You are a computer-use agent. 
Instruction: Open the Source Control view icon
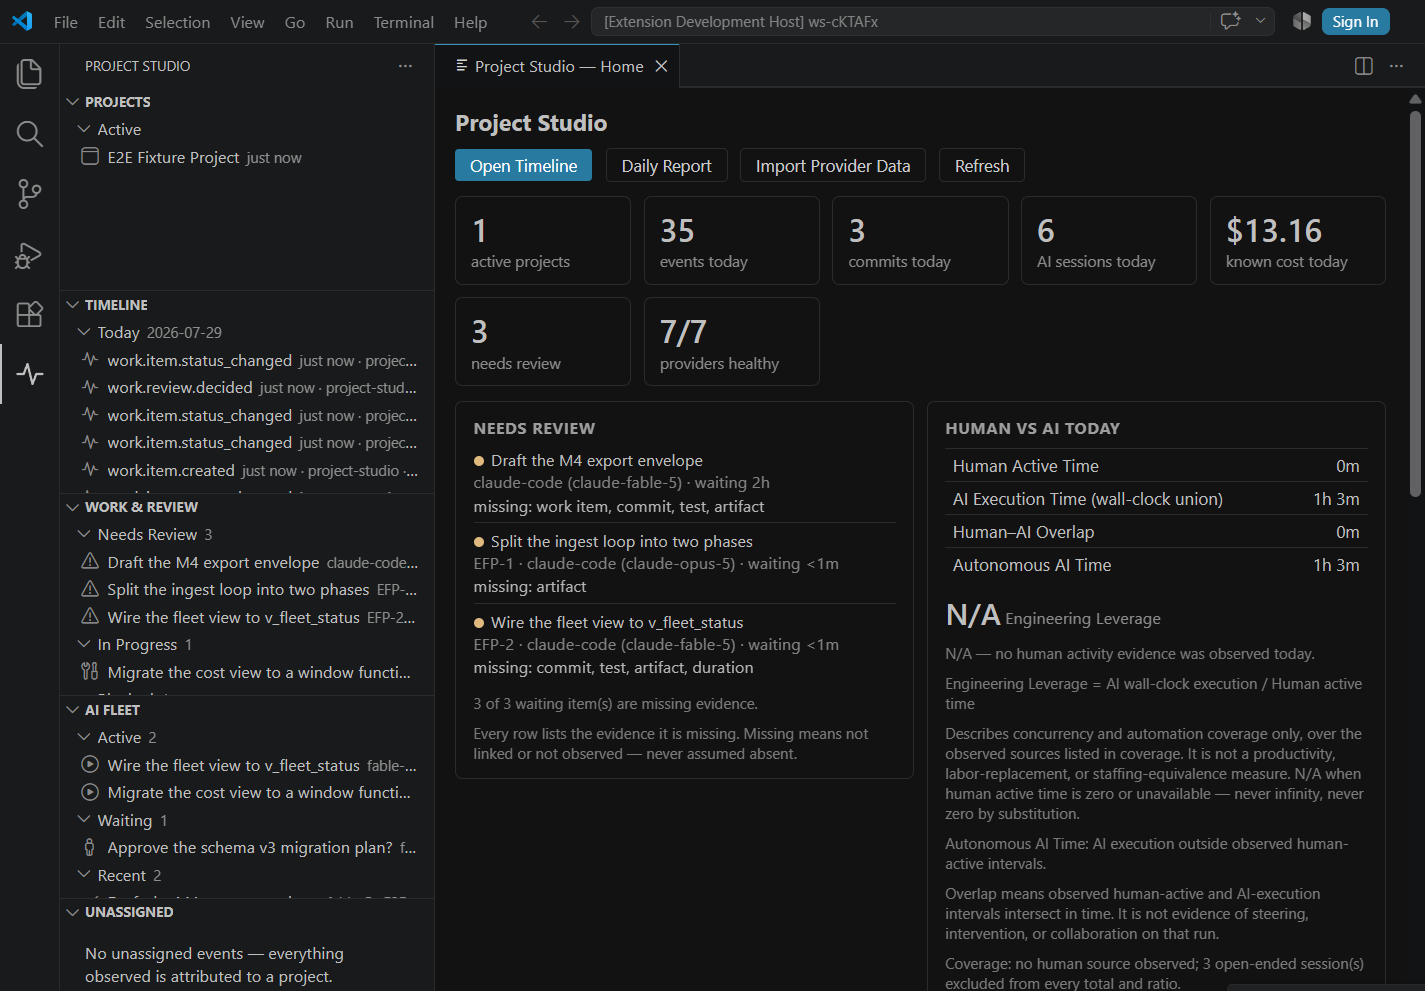tap(30, 194)
